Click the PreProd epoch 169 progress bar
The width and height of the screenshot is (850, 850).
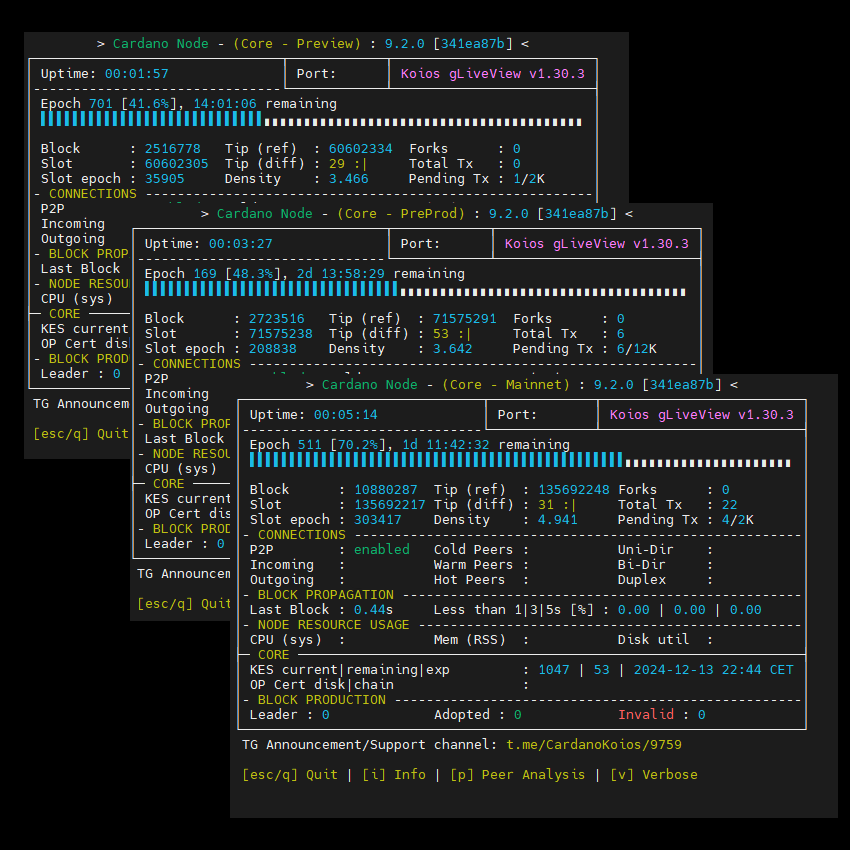click(415, 289)
